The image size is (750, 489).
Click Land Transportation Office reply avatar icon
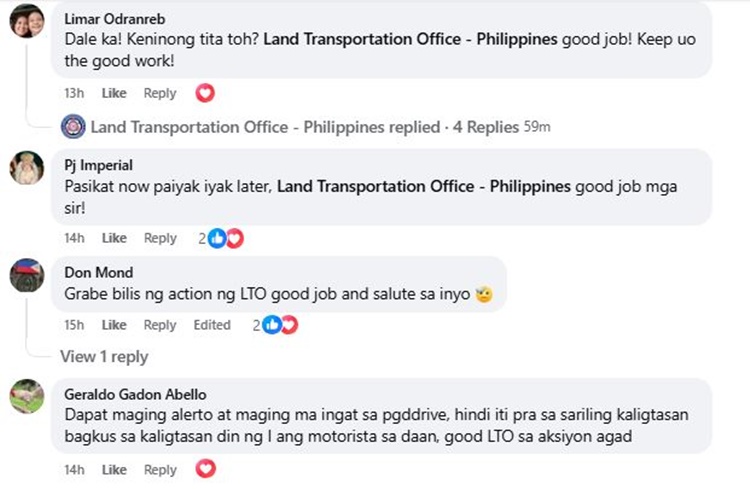point(73,127)
